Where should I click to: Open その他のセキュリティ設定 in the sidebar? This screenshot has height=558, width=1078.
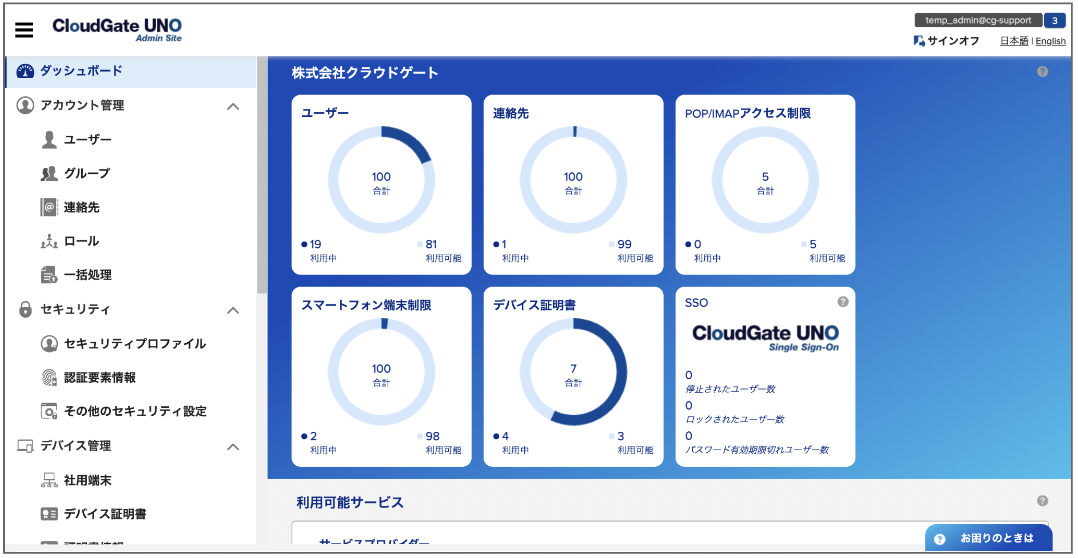pos(135,412)
